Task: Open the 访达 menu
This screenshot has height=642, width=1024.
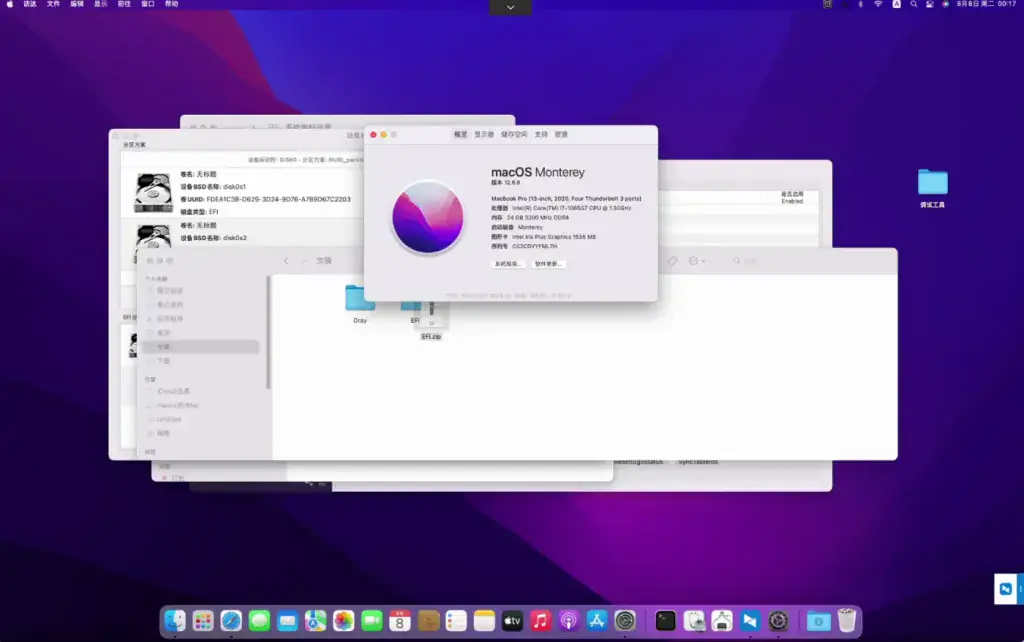Action: click(x=30, y=4)
